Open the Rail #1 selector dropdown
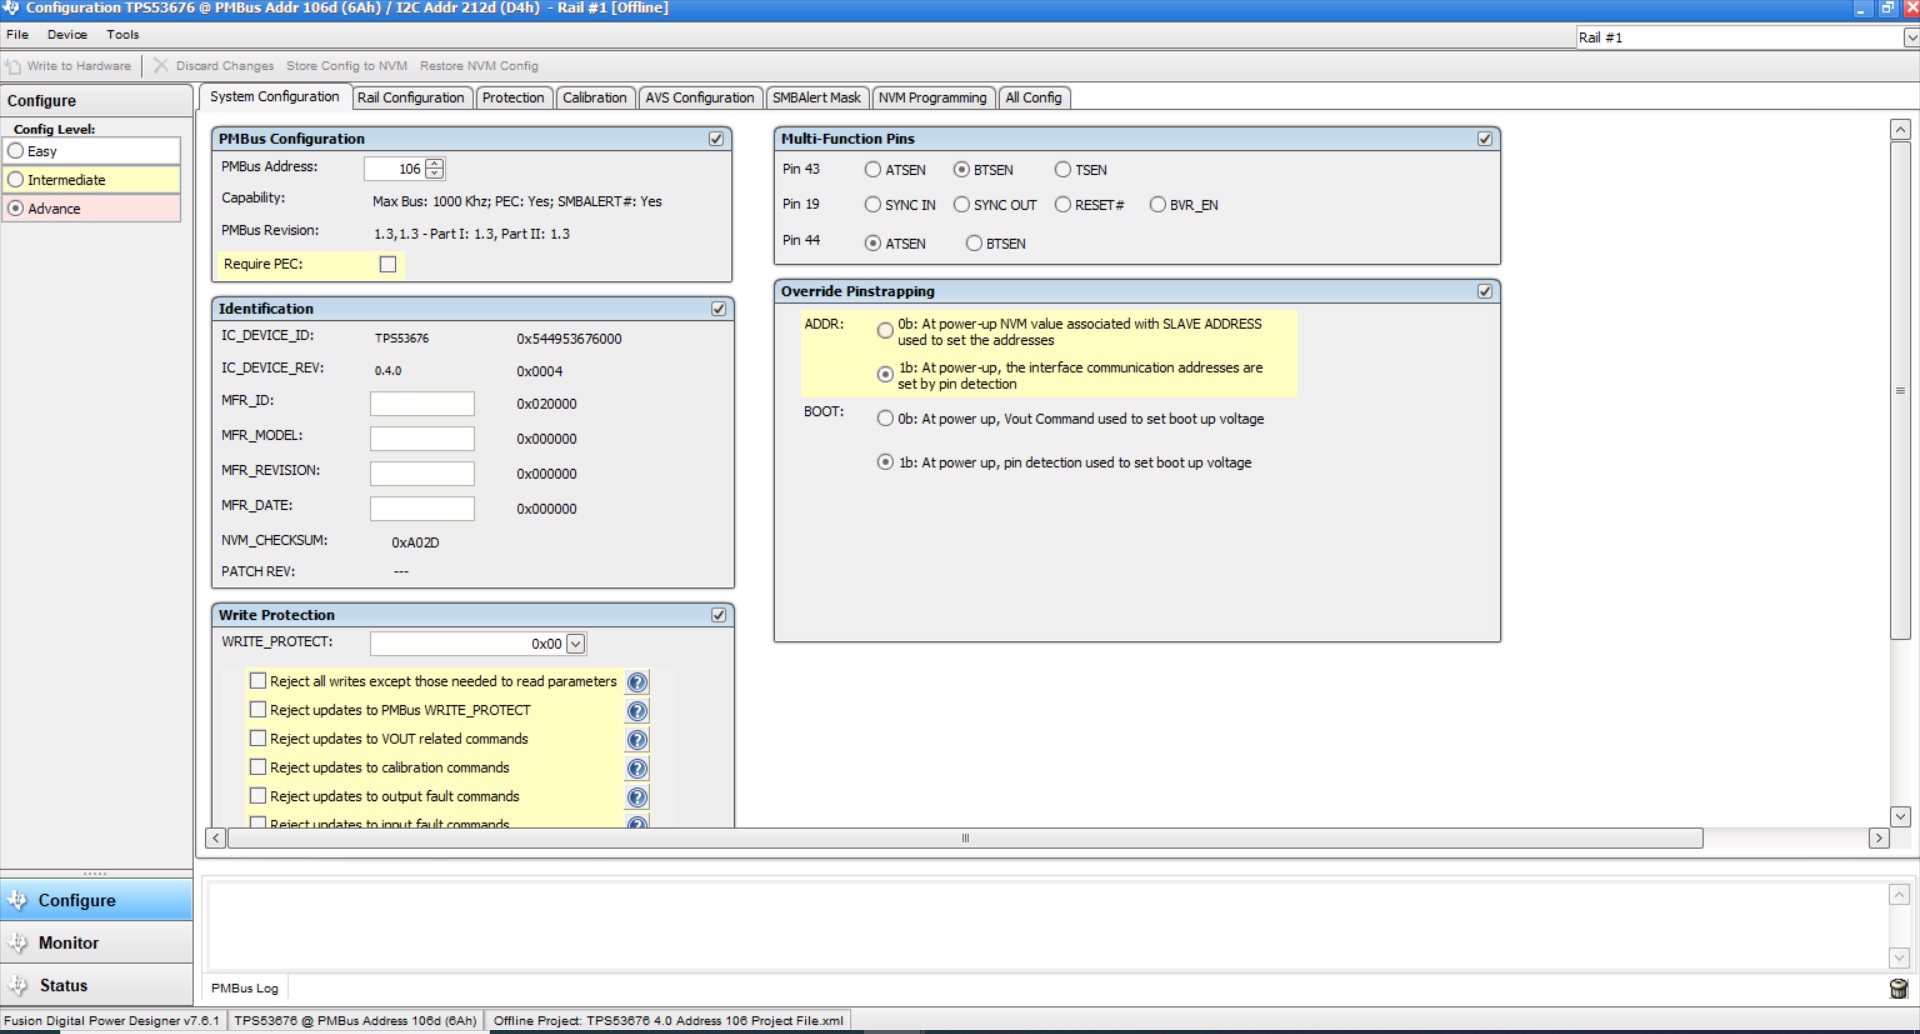 pos(1910,37)
